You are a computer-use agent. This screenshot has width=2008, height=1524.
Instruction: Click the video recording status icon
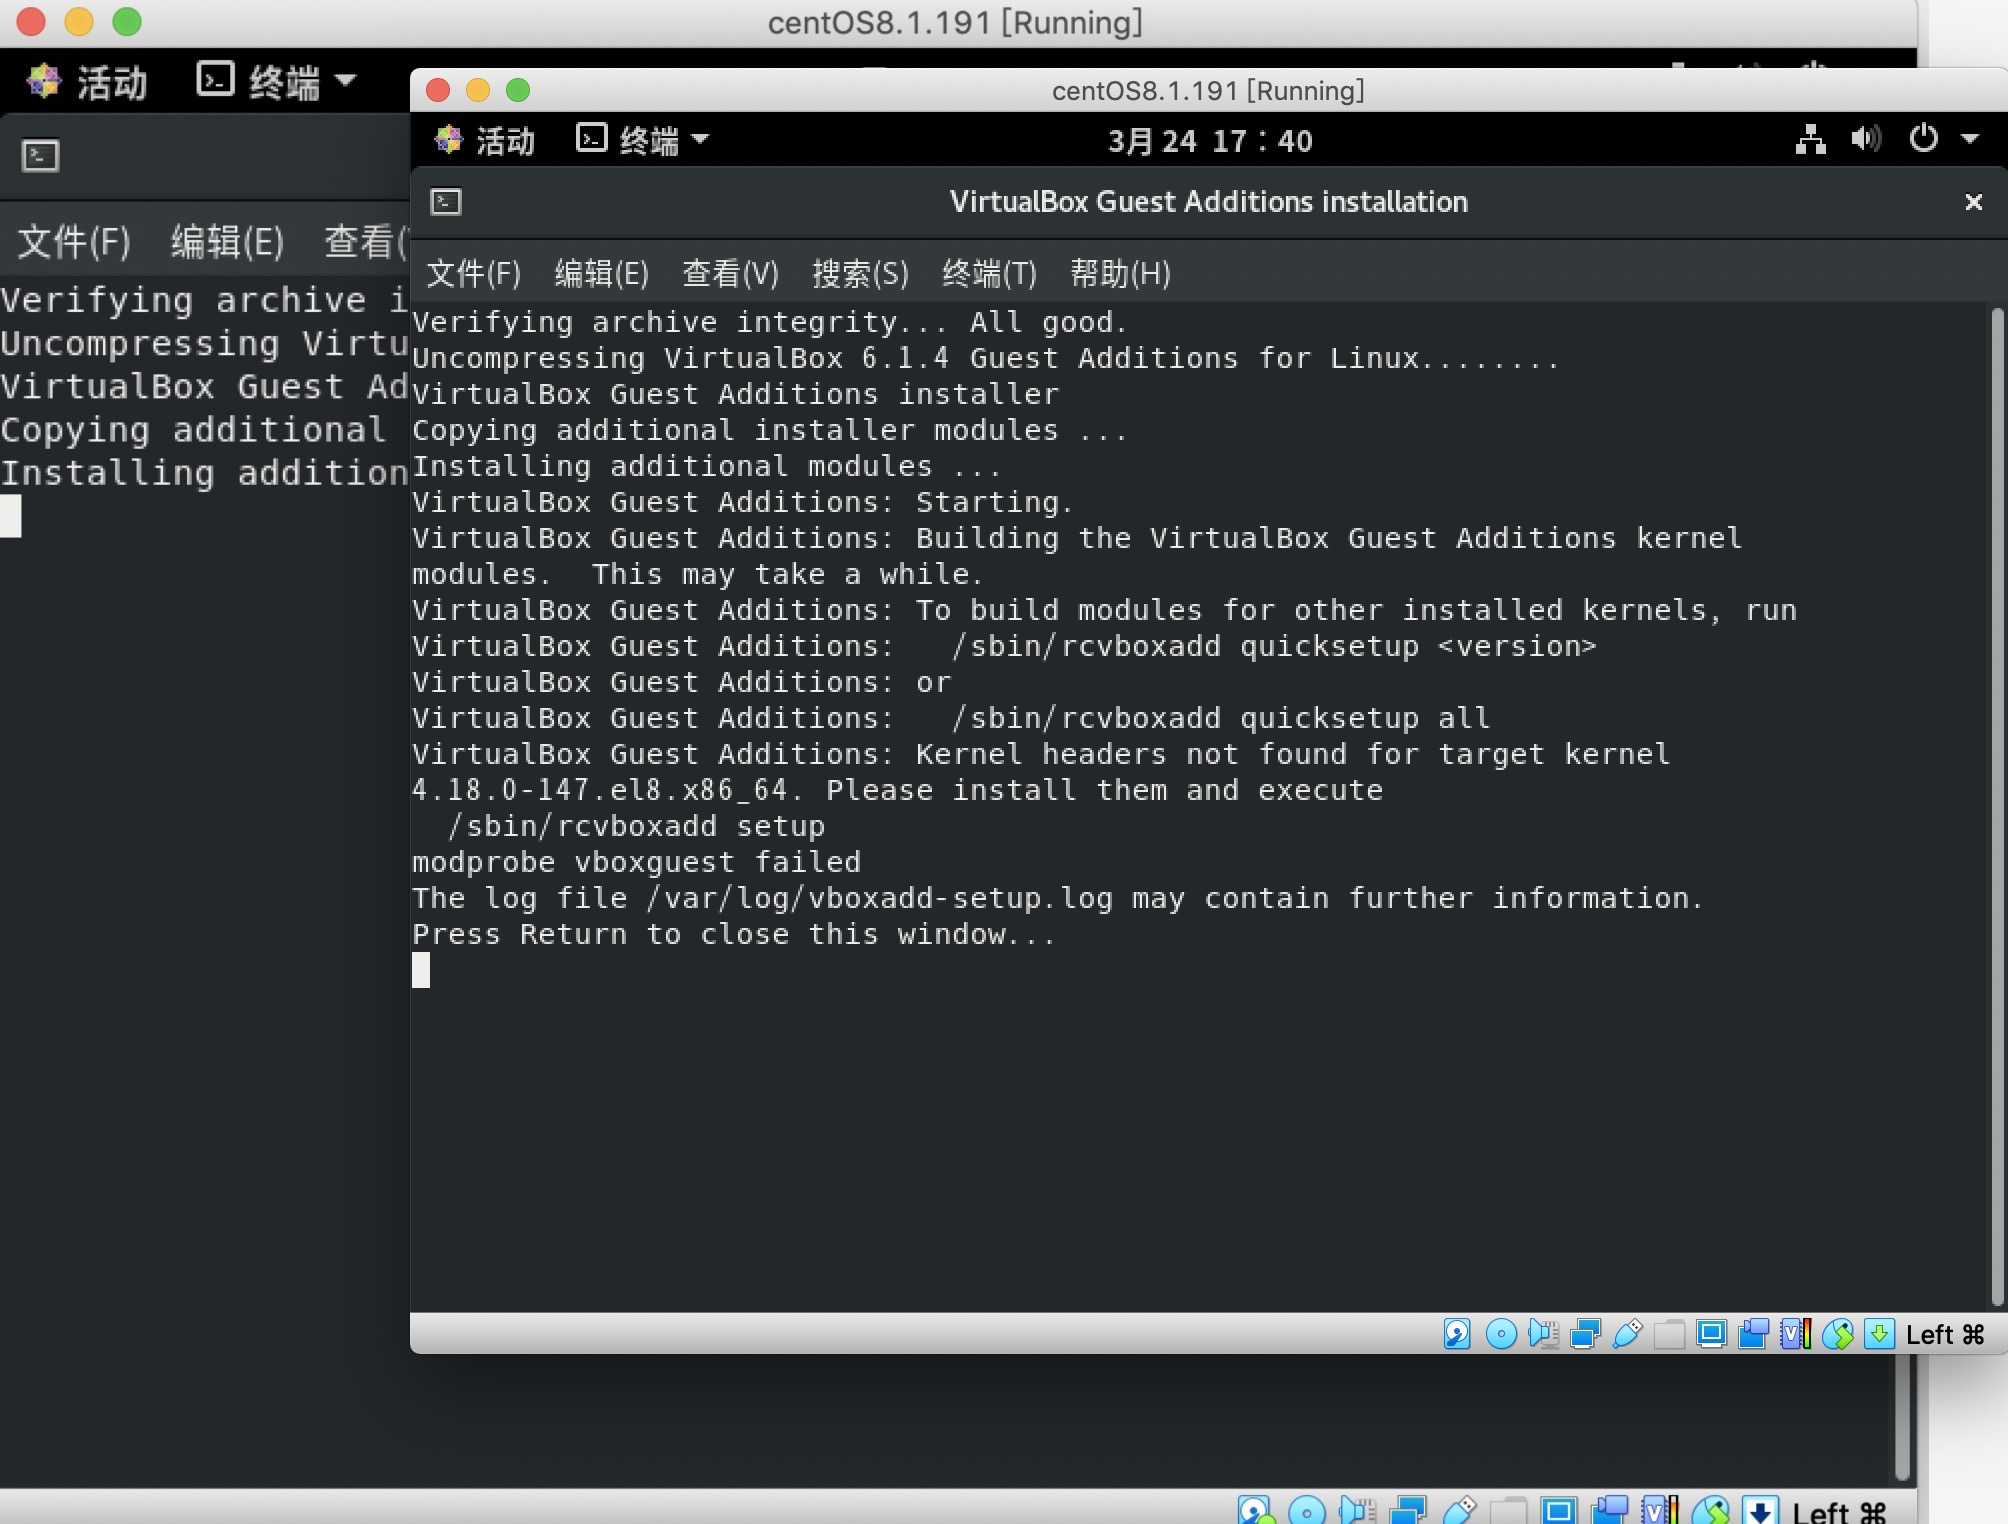coord(1753,1334)
